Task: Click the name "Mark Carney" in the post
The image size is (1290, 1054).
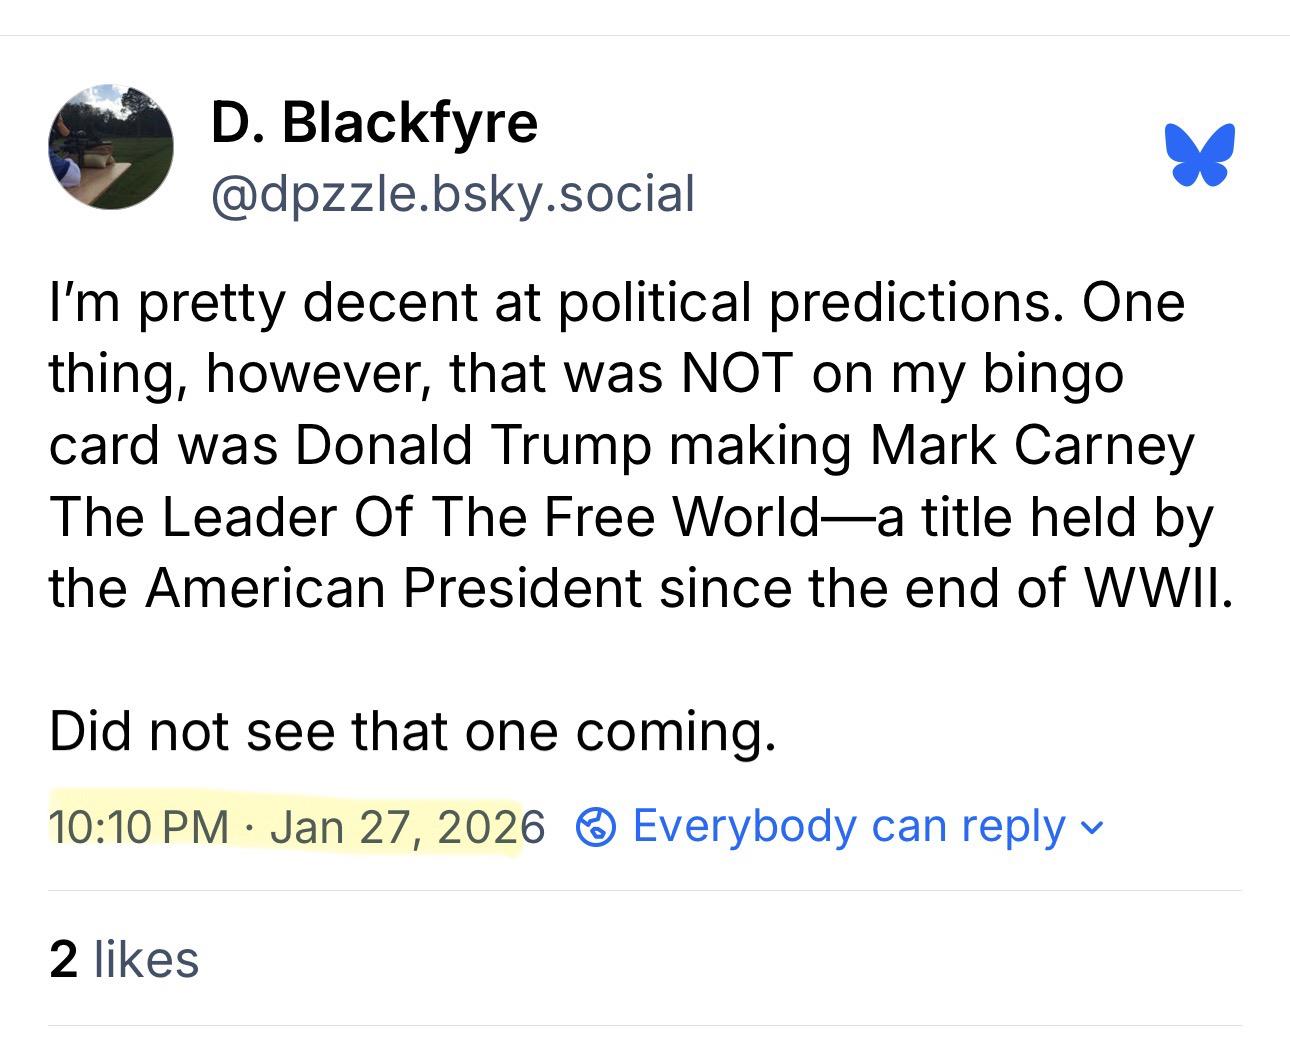Action: pyautogui.click(x=1032, y=445)
